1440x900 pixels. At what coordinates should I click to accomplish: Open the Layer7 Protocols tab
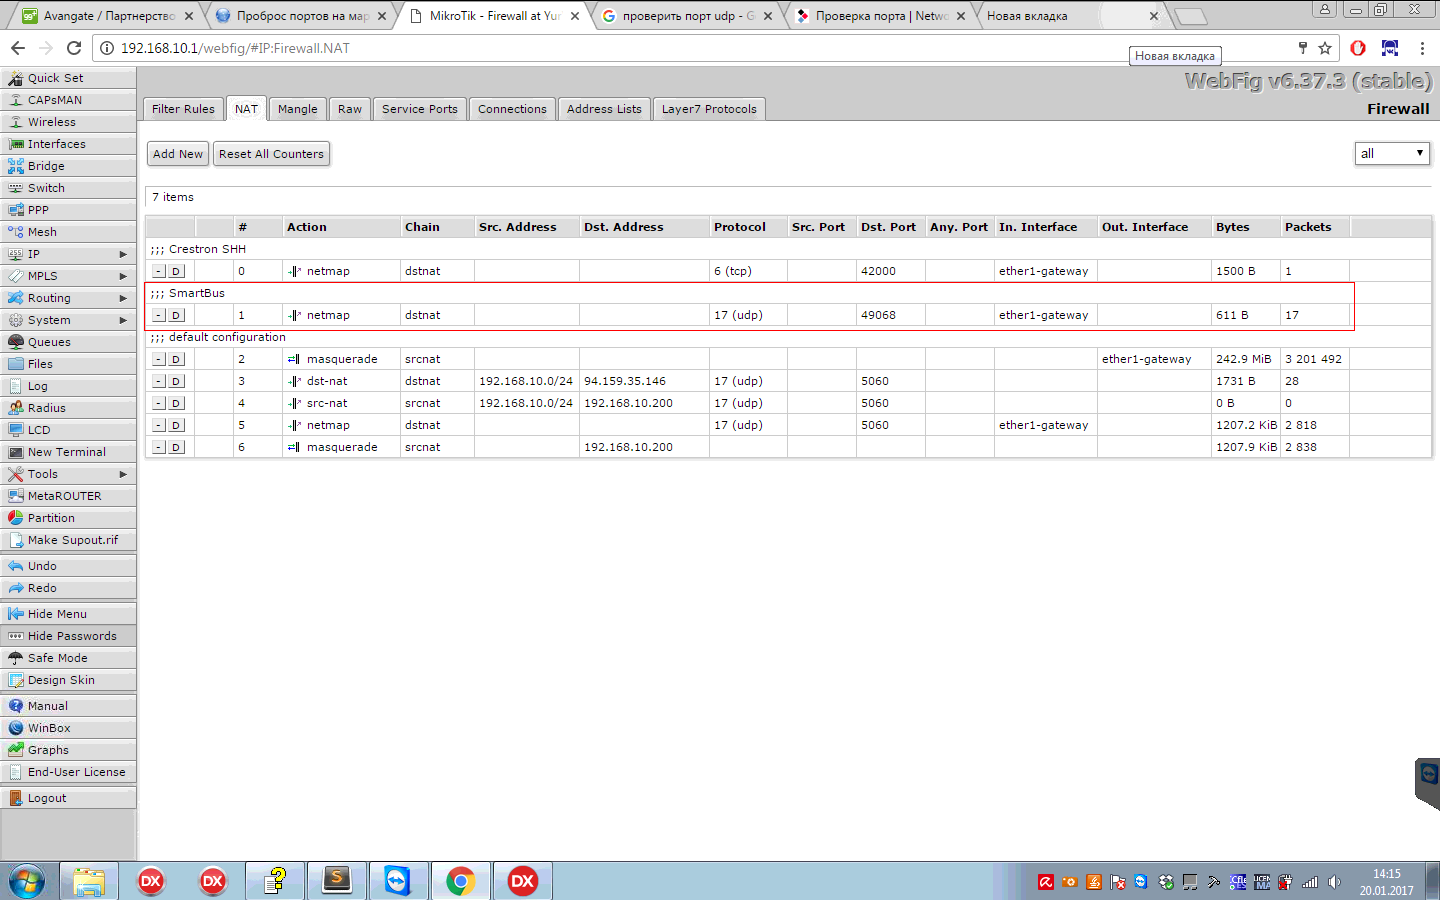(x=709, y=109)
